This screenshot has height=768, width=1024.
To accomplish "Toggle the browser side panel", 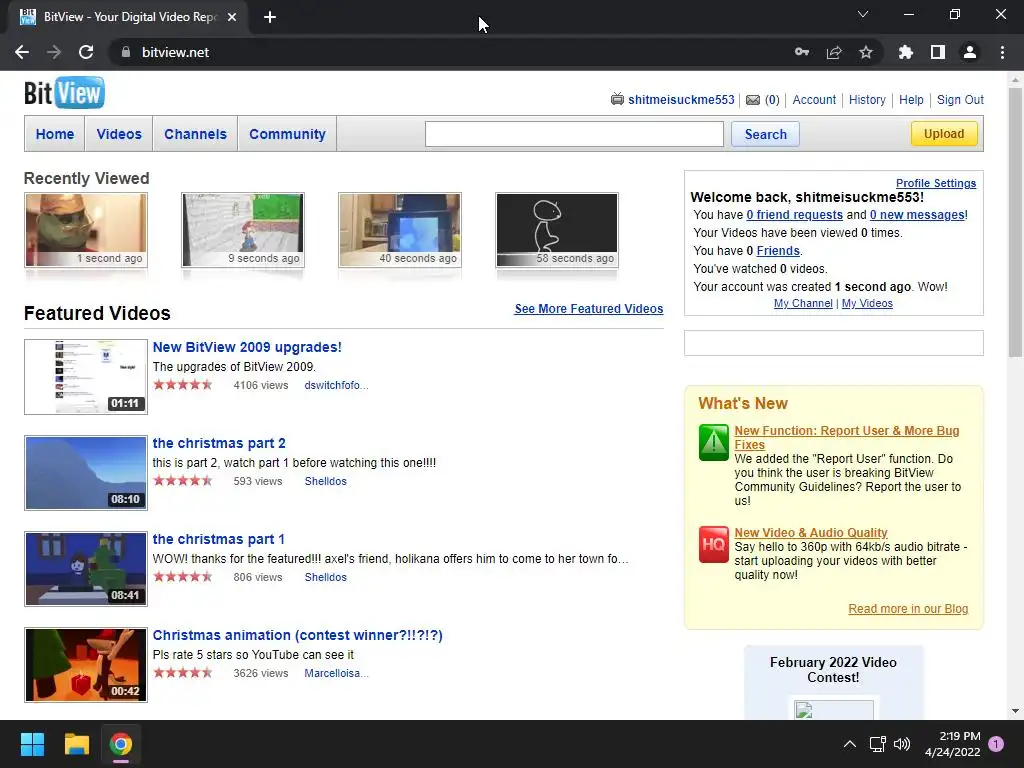I will click(x=938, y=52).
